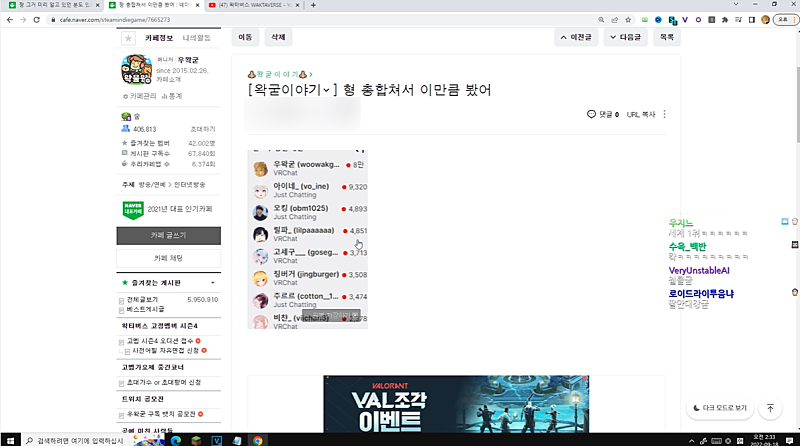Open Chrome side panel icon
The width and height of the screenshot is (800, 446).
[x=752, y=20]
